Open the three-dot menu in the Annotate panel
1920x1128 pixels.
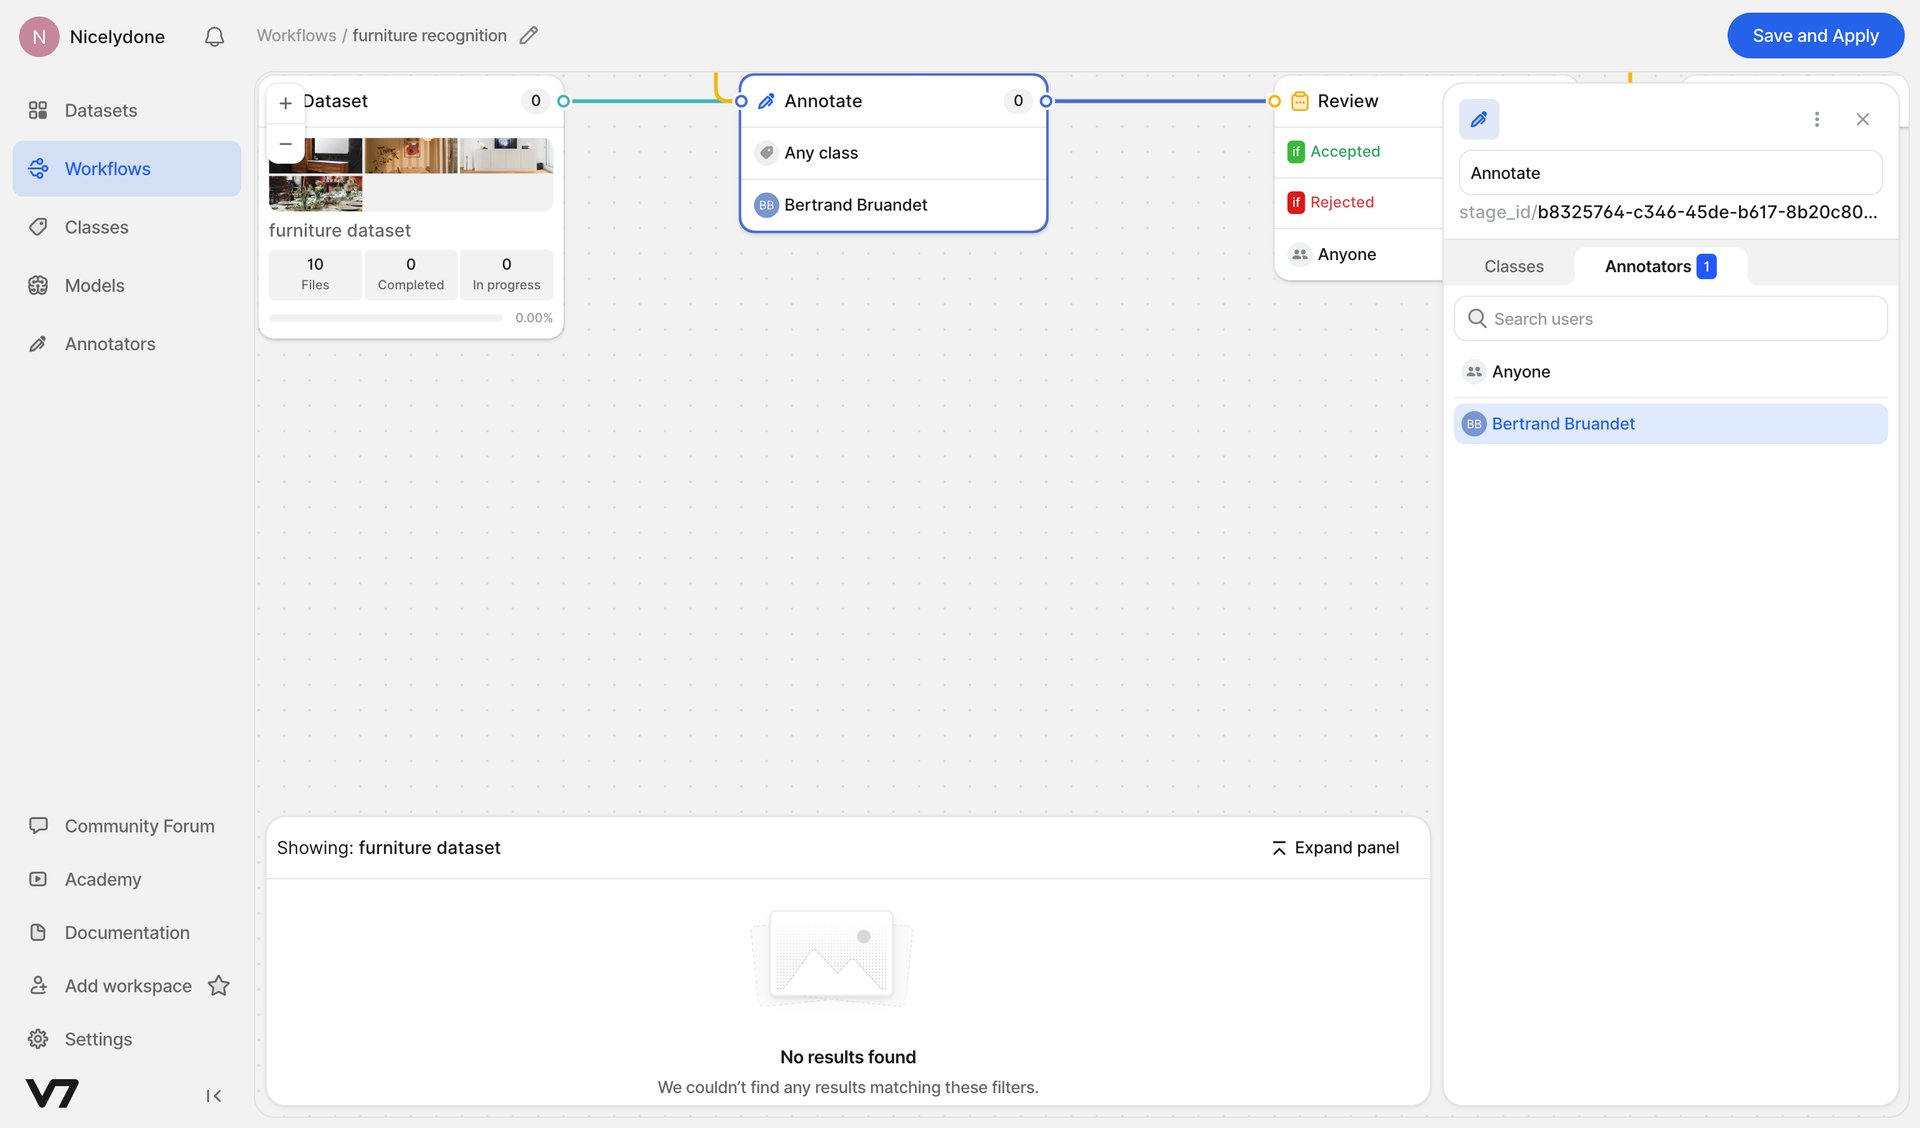(x=1817, y=119)
